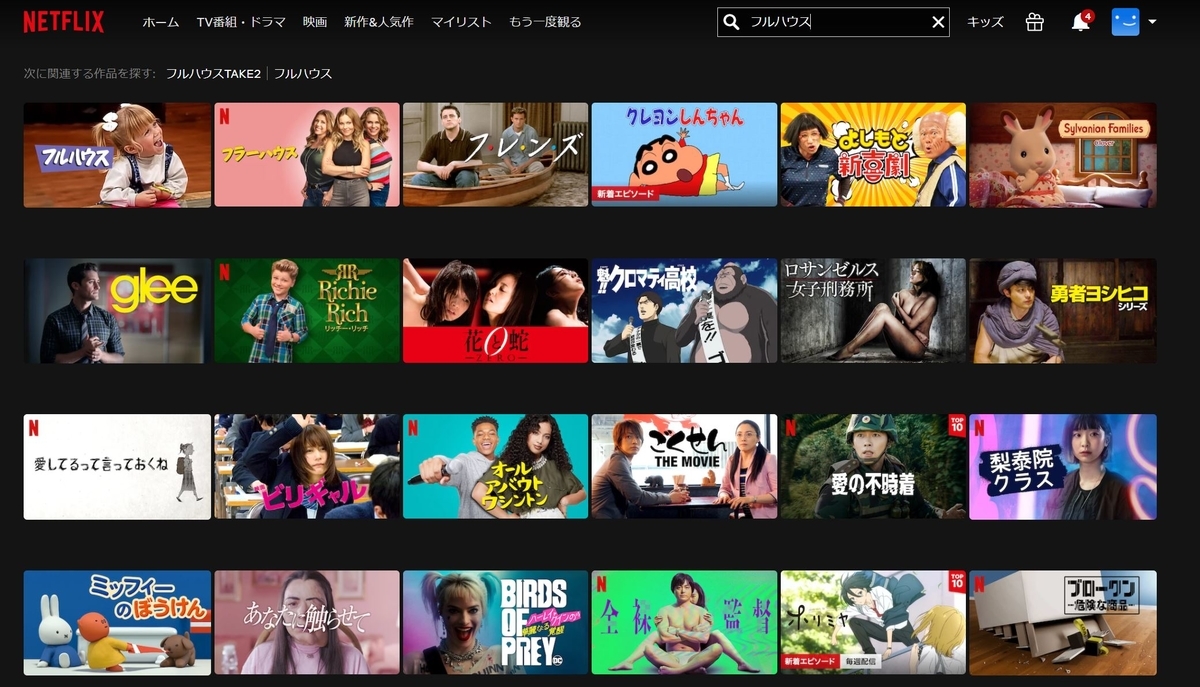Open the よしもと新喜劇 thumbnail
This screenshot has width=1200, height=687.
point(873,155)
